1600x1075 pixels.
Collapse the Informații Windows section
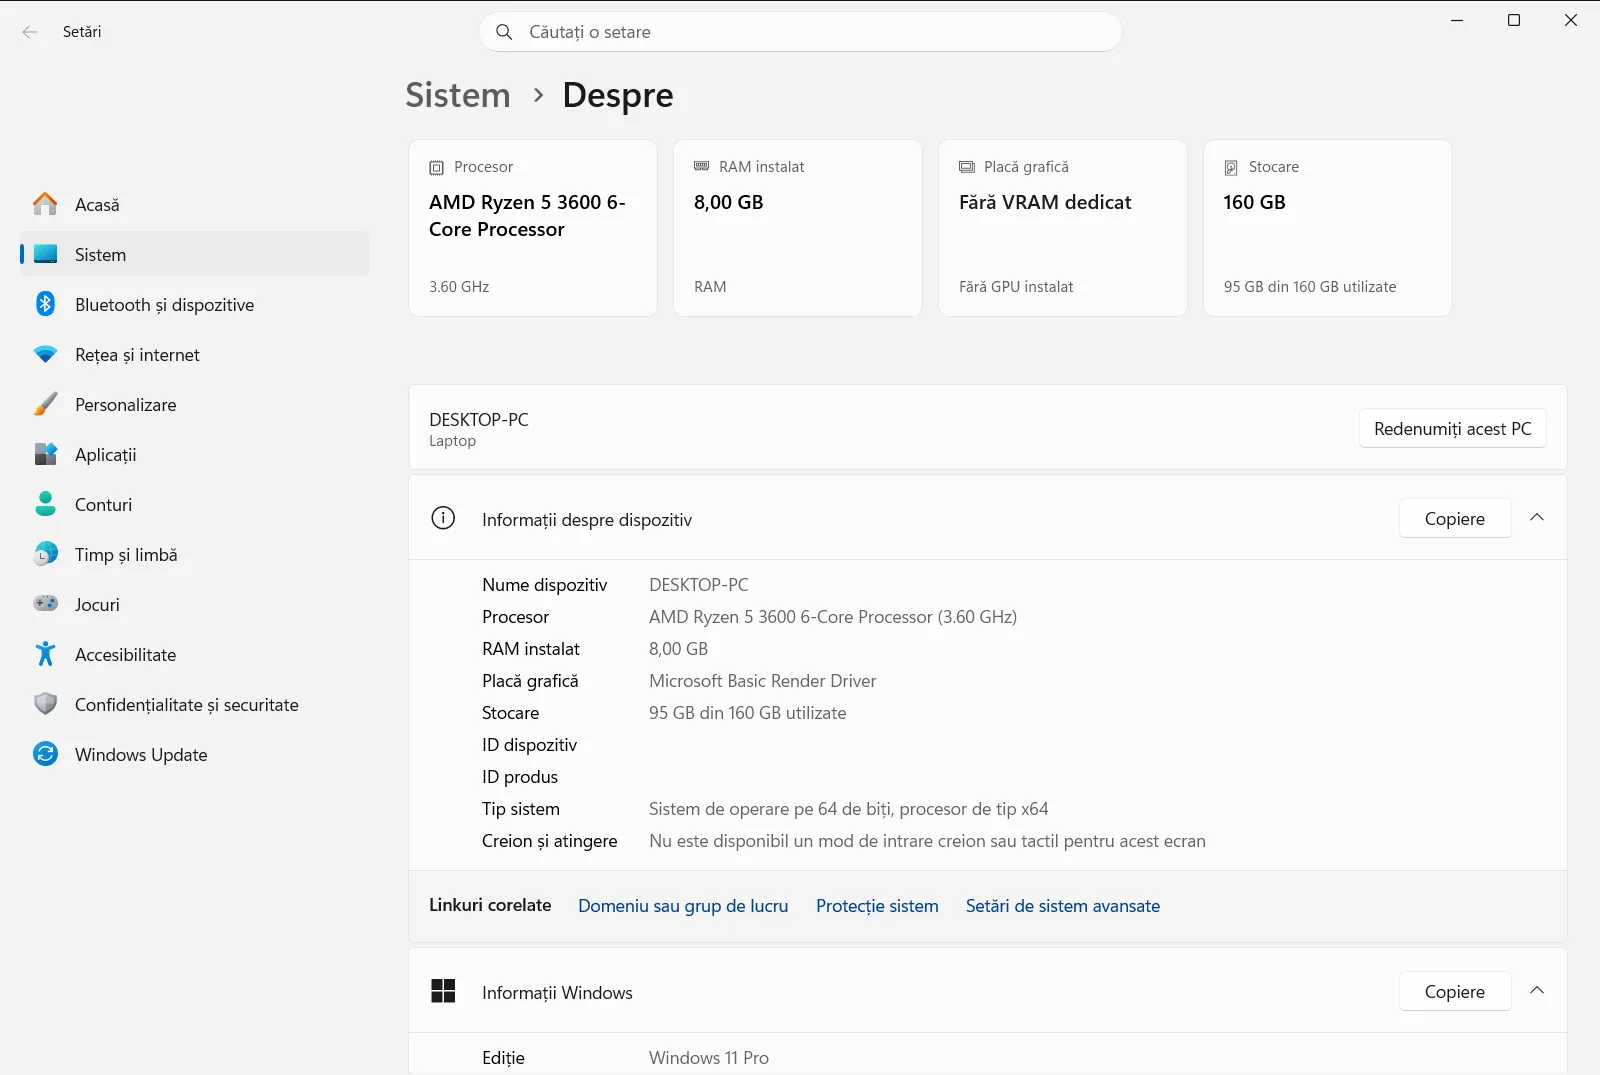[x=1537, y=991]
